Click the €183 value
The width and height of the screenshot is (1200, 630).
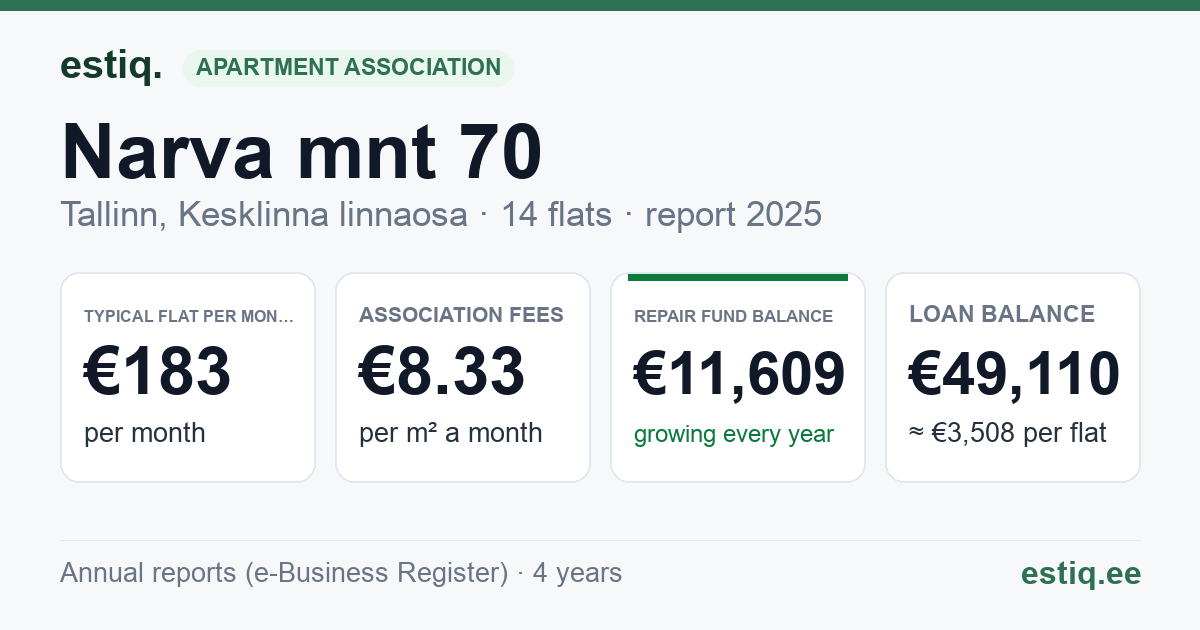[x=158, y=372]
